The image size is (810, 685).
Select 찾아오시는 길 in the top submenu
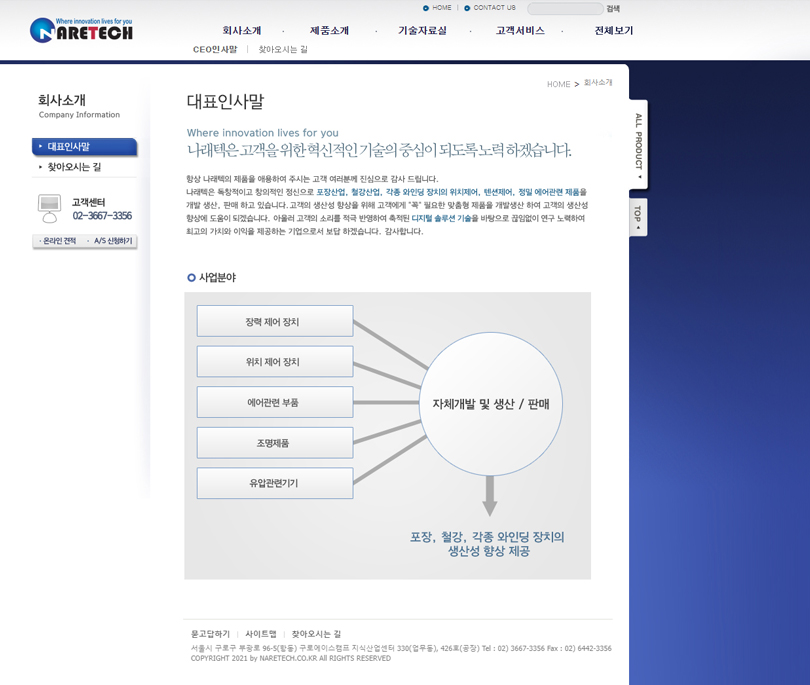[283, 49]
